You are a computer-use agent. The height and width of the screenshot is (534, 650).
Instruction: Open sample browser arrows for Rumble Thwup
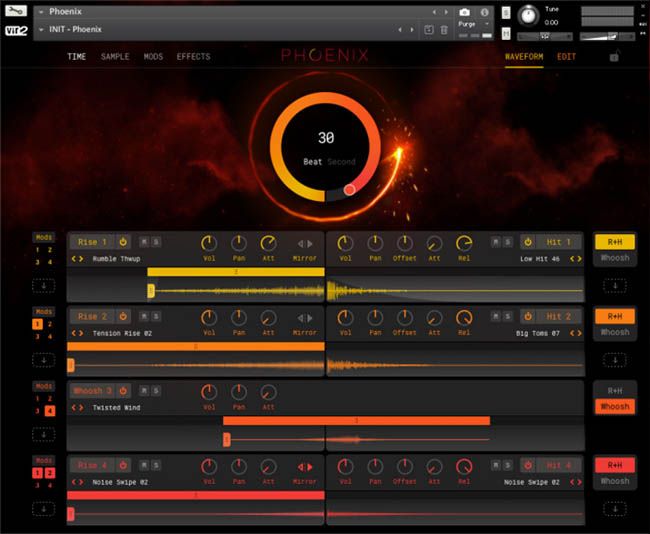pyautogui.click(x=77, y=259)
